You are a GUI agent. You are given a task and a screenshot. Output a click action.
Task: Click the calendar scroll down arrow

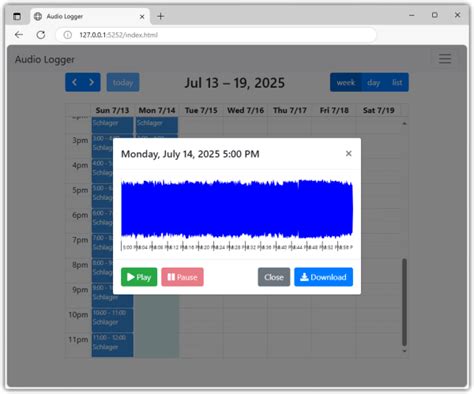(x=404, y=351)
